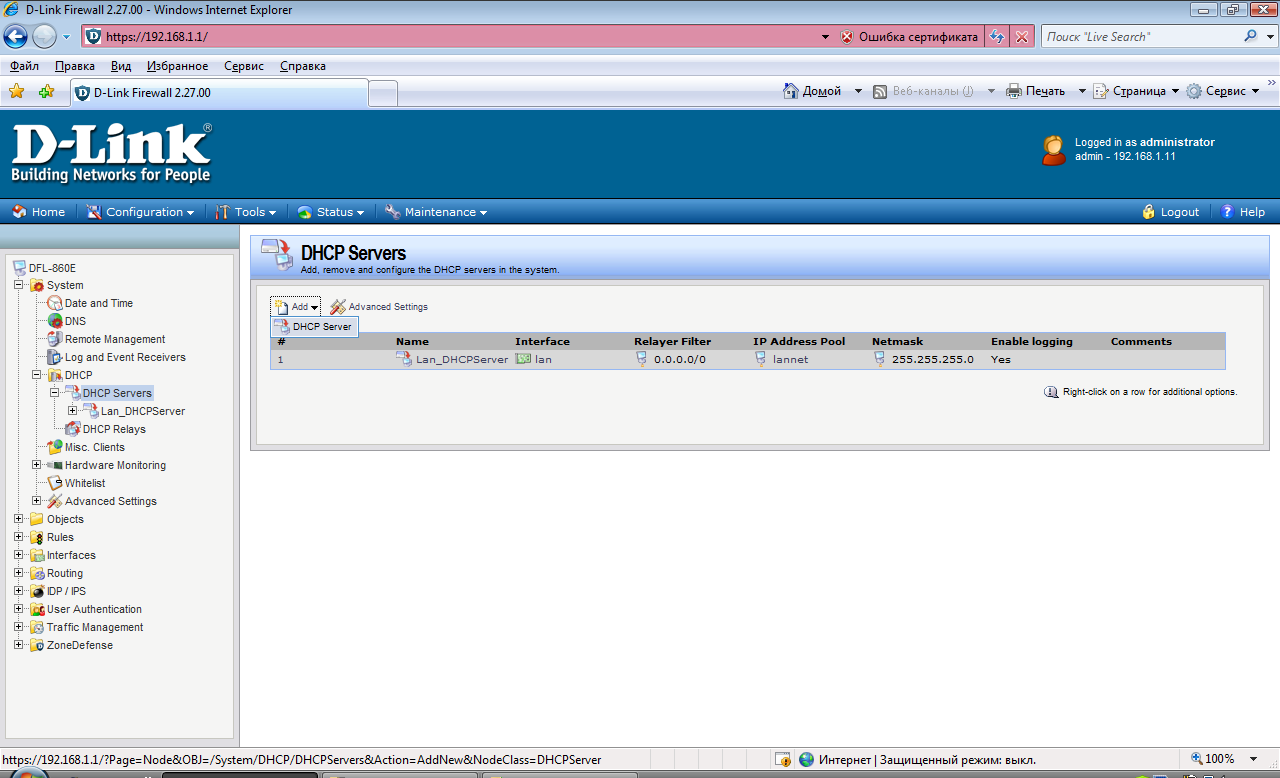Click the Live Search input box

[1141, 37]
